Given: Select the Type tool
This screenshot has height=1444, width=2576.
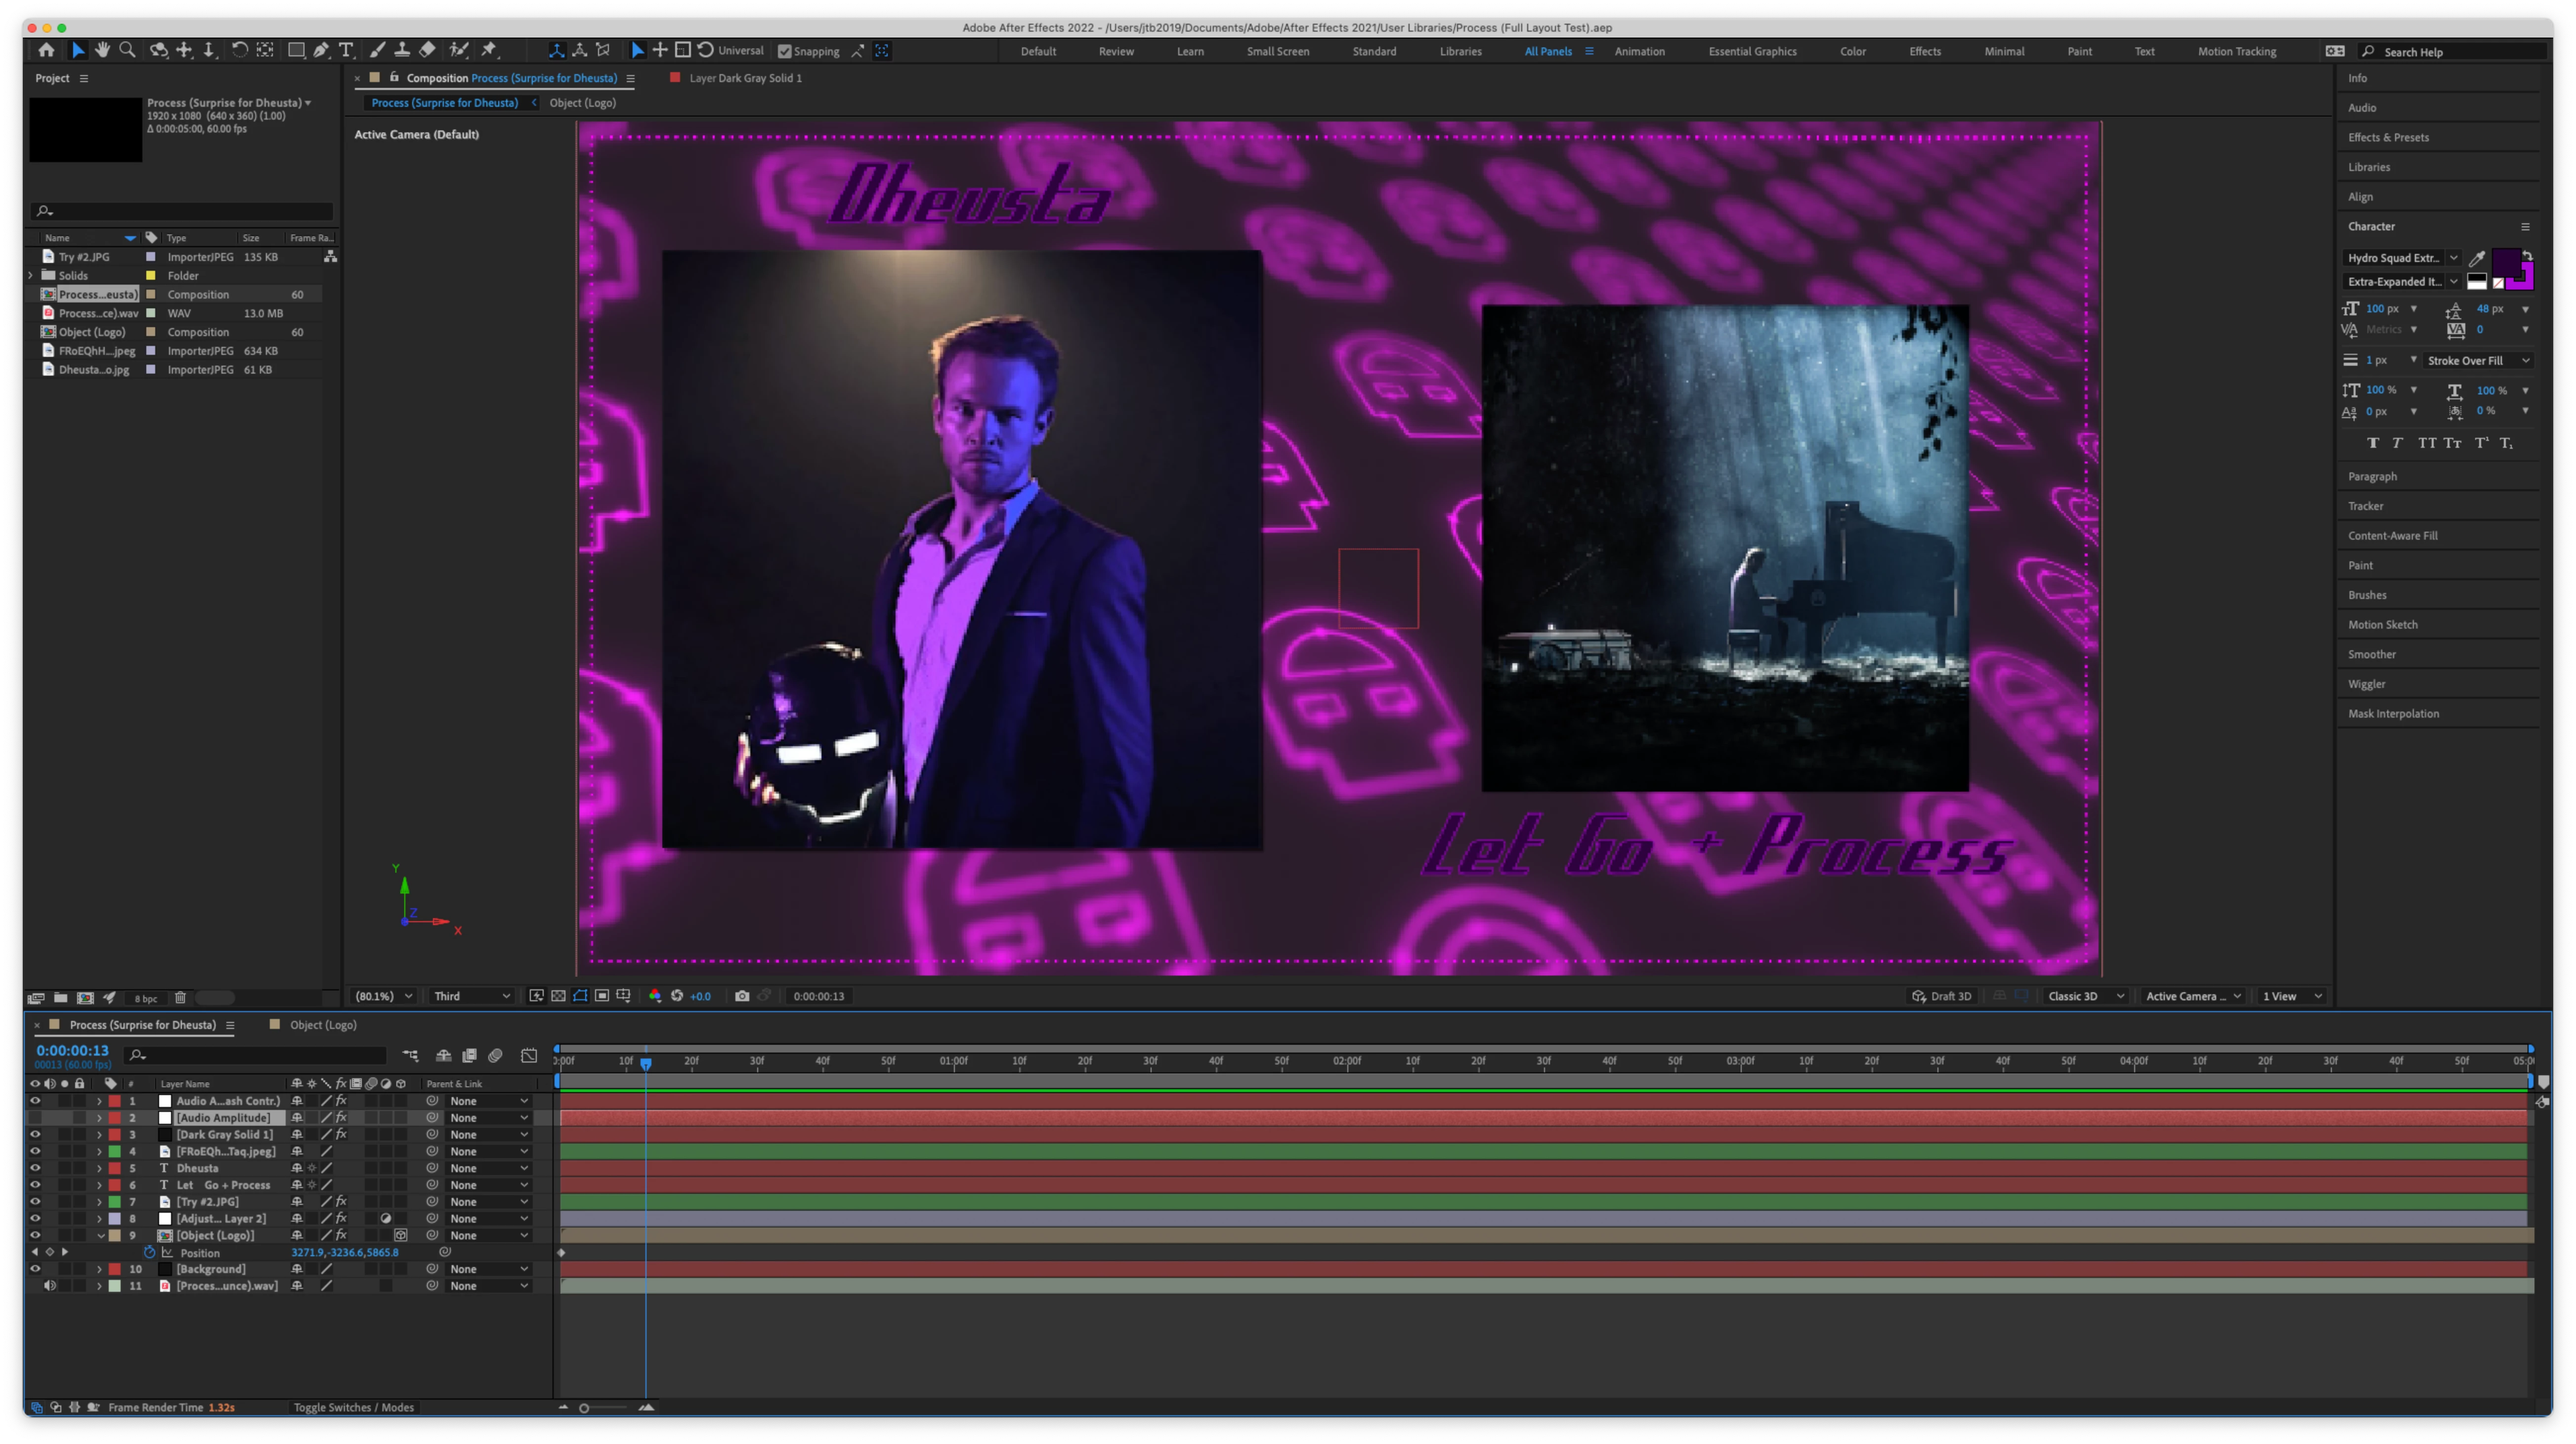Looking at the screenshot, I should pyautogui.click(x=346, y=50).
